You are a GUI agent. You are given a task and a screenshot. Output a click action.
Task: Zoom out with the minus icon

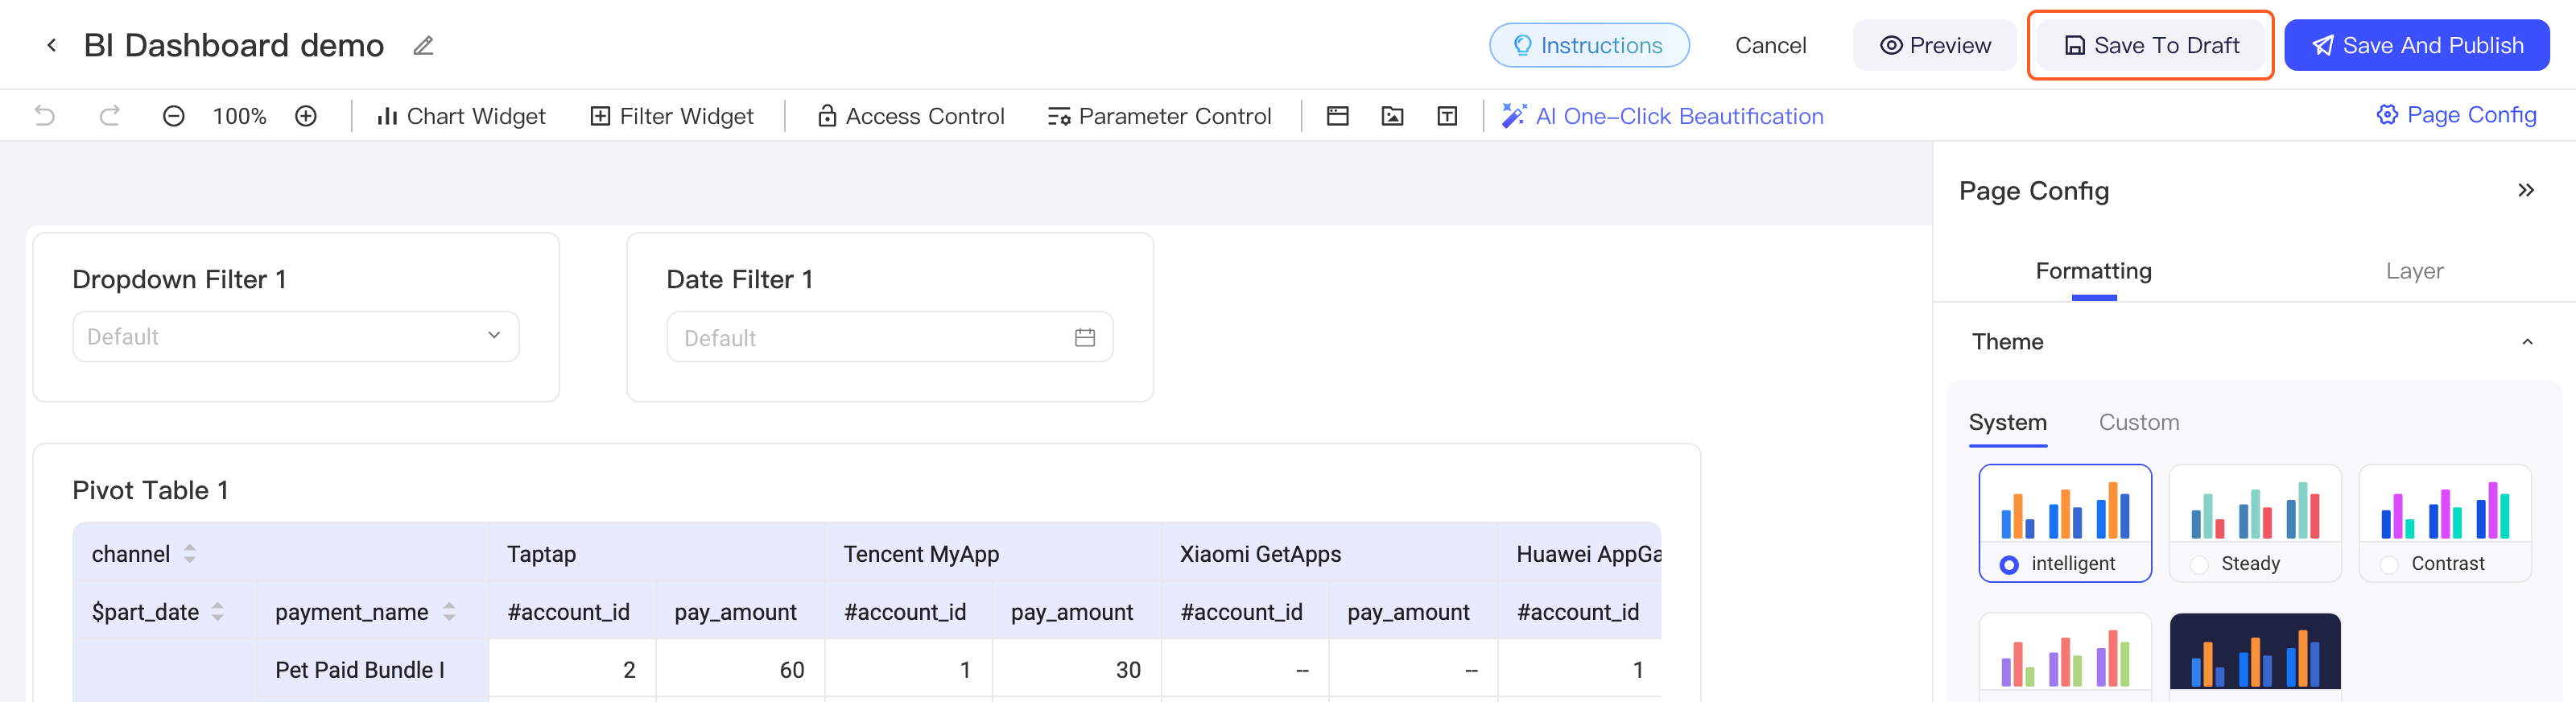173,116
